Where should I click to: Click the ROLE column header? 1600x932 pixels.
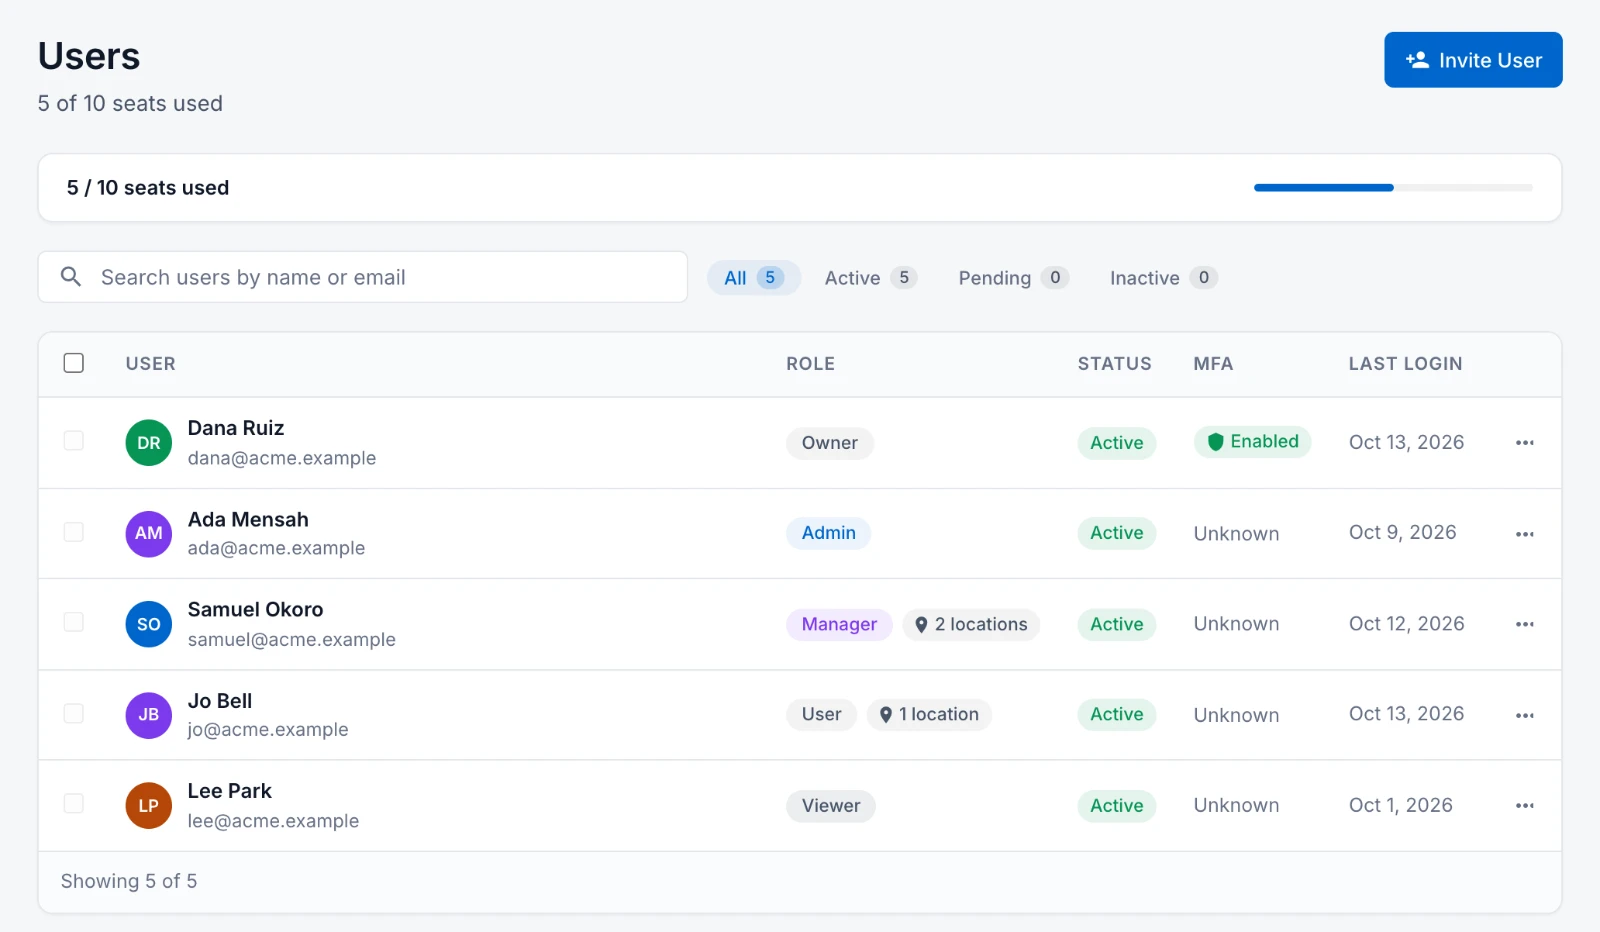pos(810,364)
